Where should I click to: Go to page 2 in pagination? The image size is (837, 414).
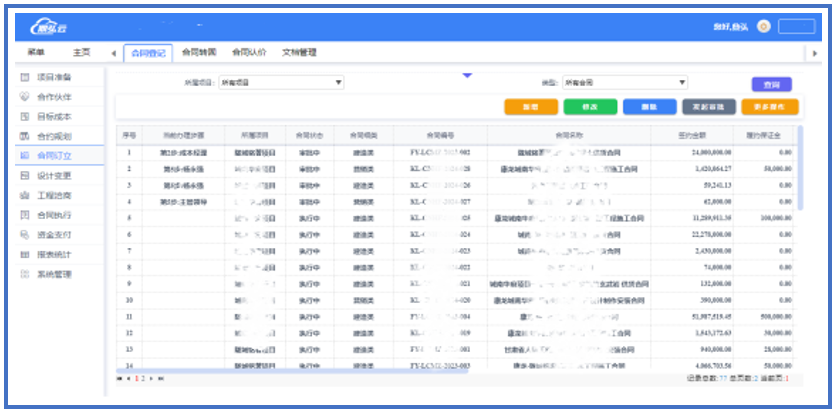coord(144,379)
